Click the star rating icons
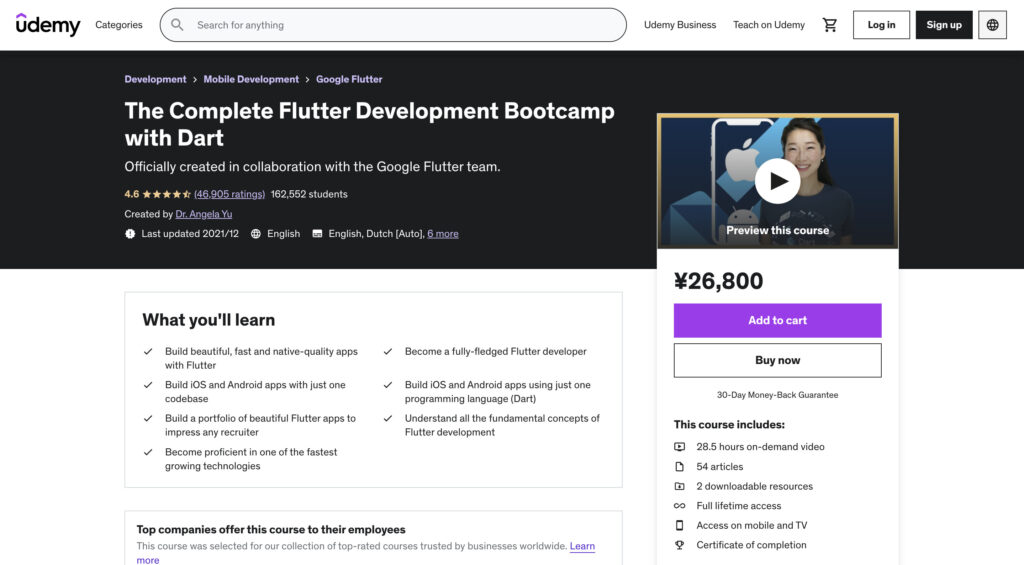1024x565 pixels. (x=167, y=194)
